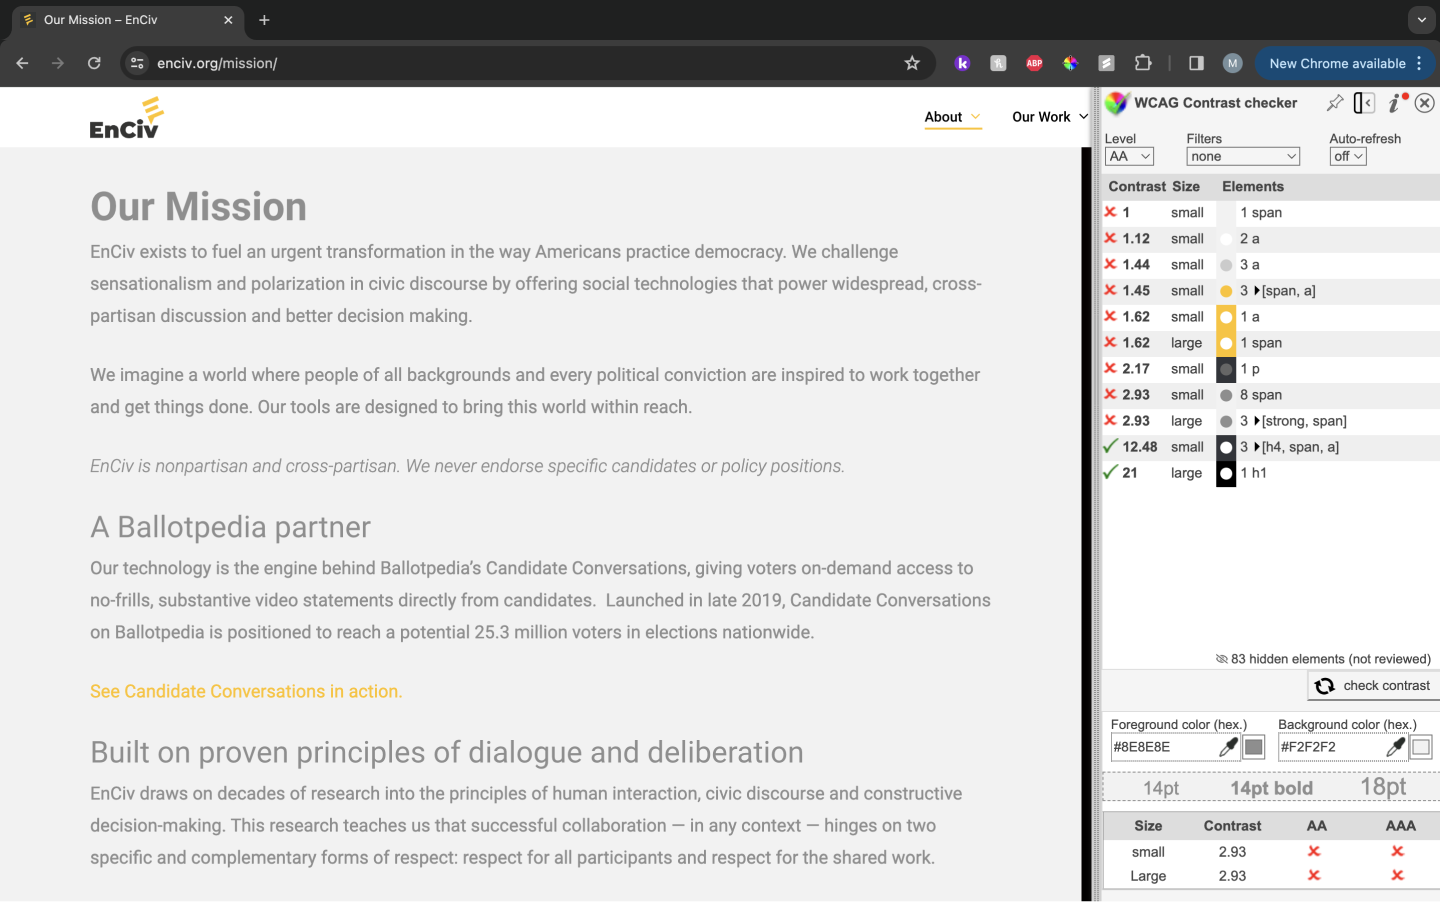The height and width of the screenshot is (902, 1440).
Task: Pick foreground color with the eyedropper
Action: [x=1228, y=747]
